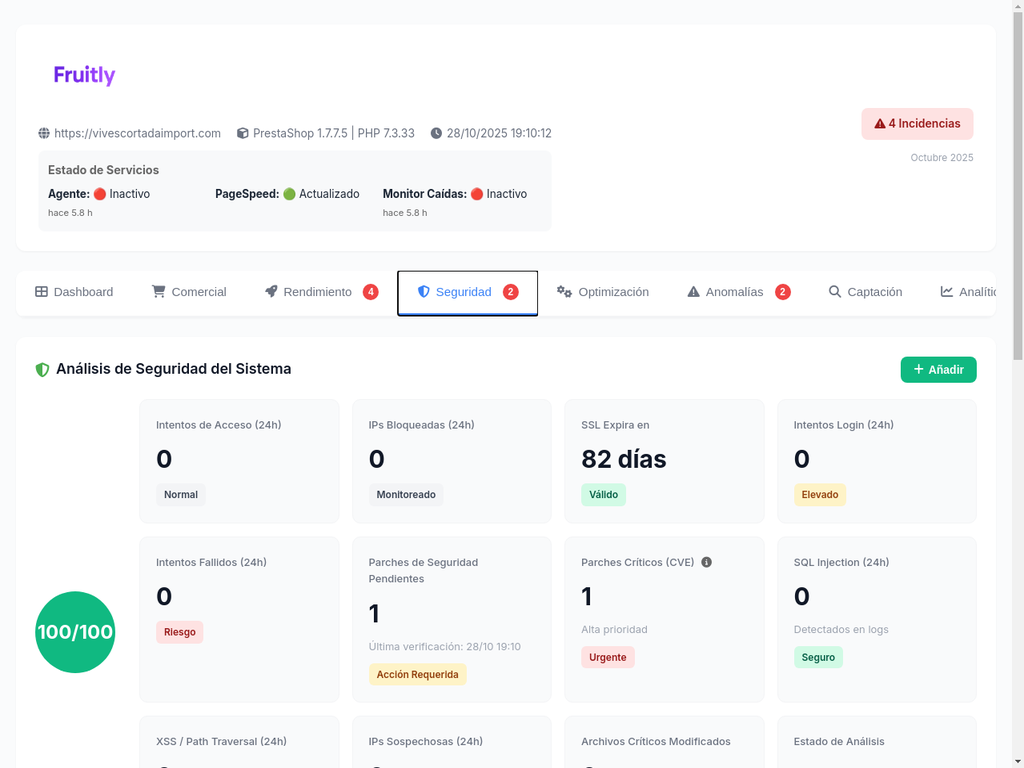Click the 100/100 score circle
This screenshot has height=768, width=1024.
pyautogui.click(x=75, y=633)
